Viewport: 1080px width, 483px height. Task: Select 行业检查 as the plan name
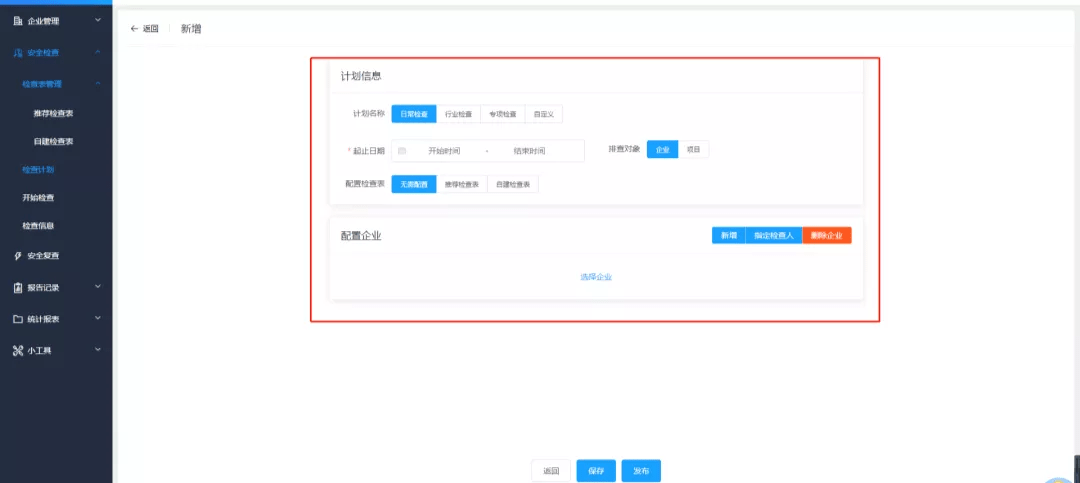click(x=458, y=114)
